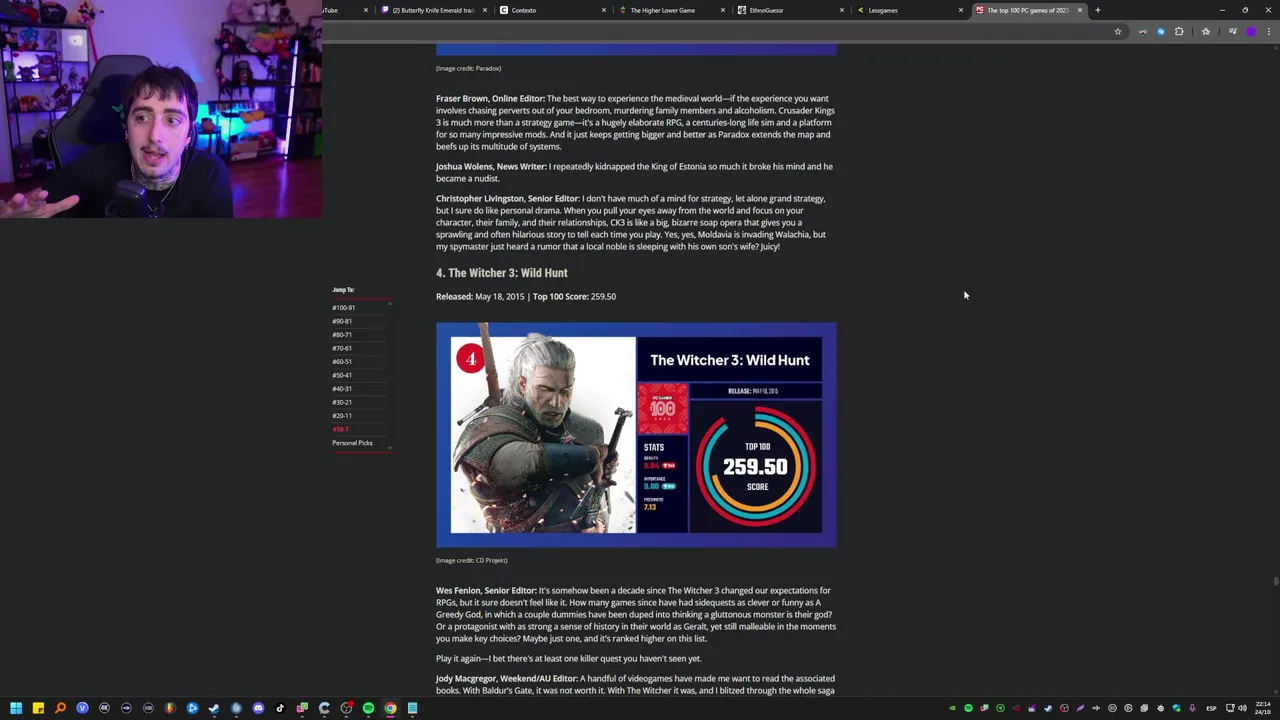Open network settings in system tray

(1230, 708)
